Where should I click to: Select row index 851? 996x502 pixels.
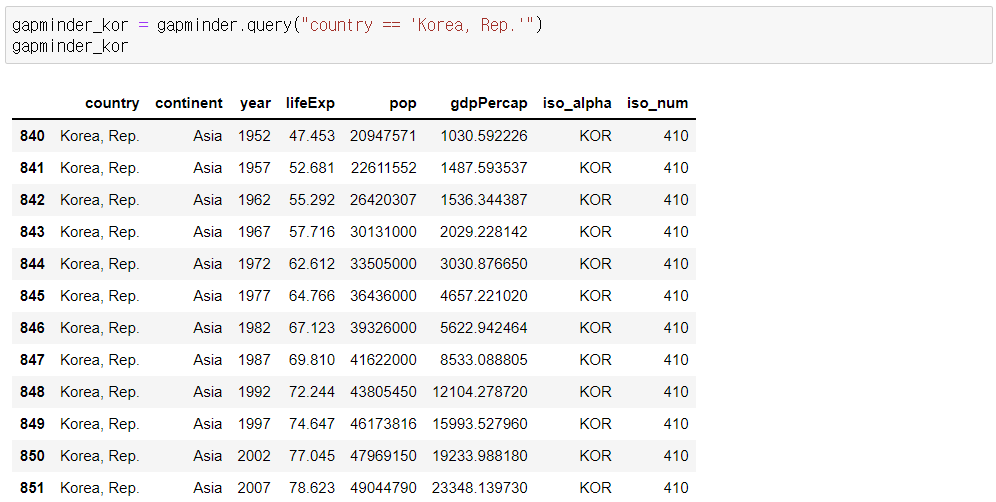point(32,488)
